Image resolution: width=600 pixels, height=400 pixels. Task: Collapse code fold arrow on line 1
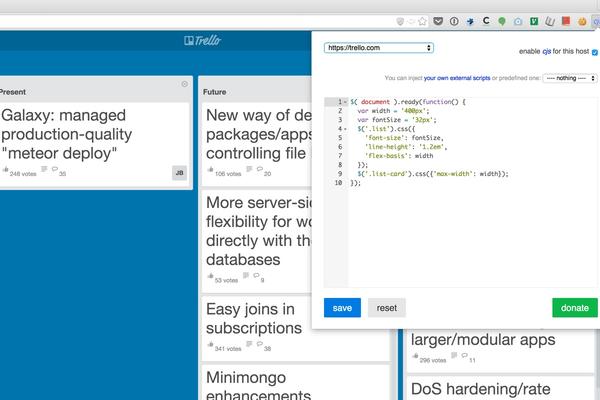click(345, 102)
